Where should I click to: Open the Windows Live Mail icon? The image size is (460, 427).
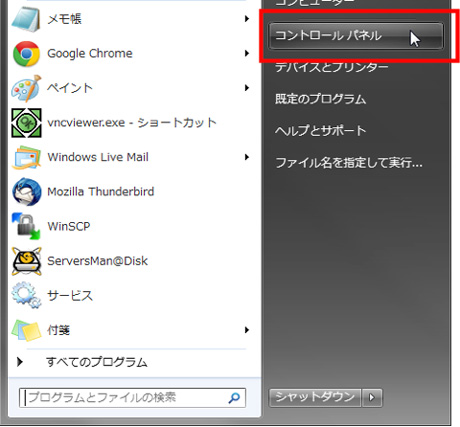pos(26,157)
